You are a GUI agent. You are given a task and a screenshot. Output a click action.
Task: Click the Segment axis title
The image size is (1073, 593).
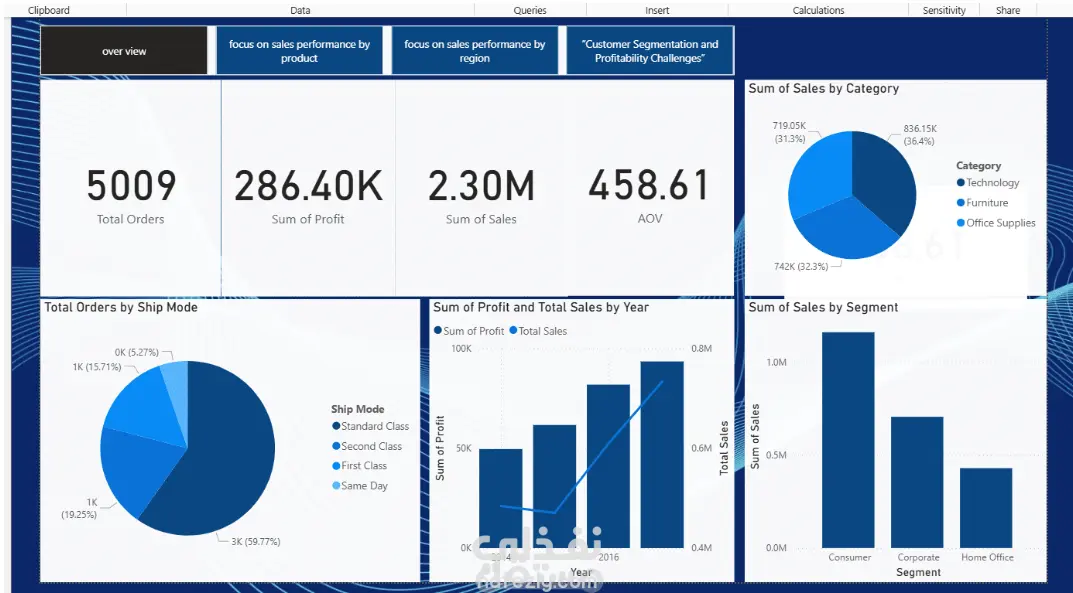(x=918, y=572)
